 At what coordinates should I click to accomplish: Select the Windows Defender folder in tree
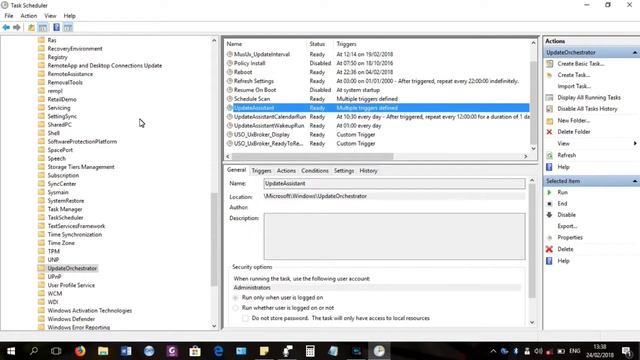[71, 319]
